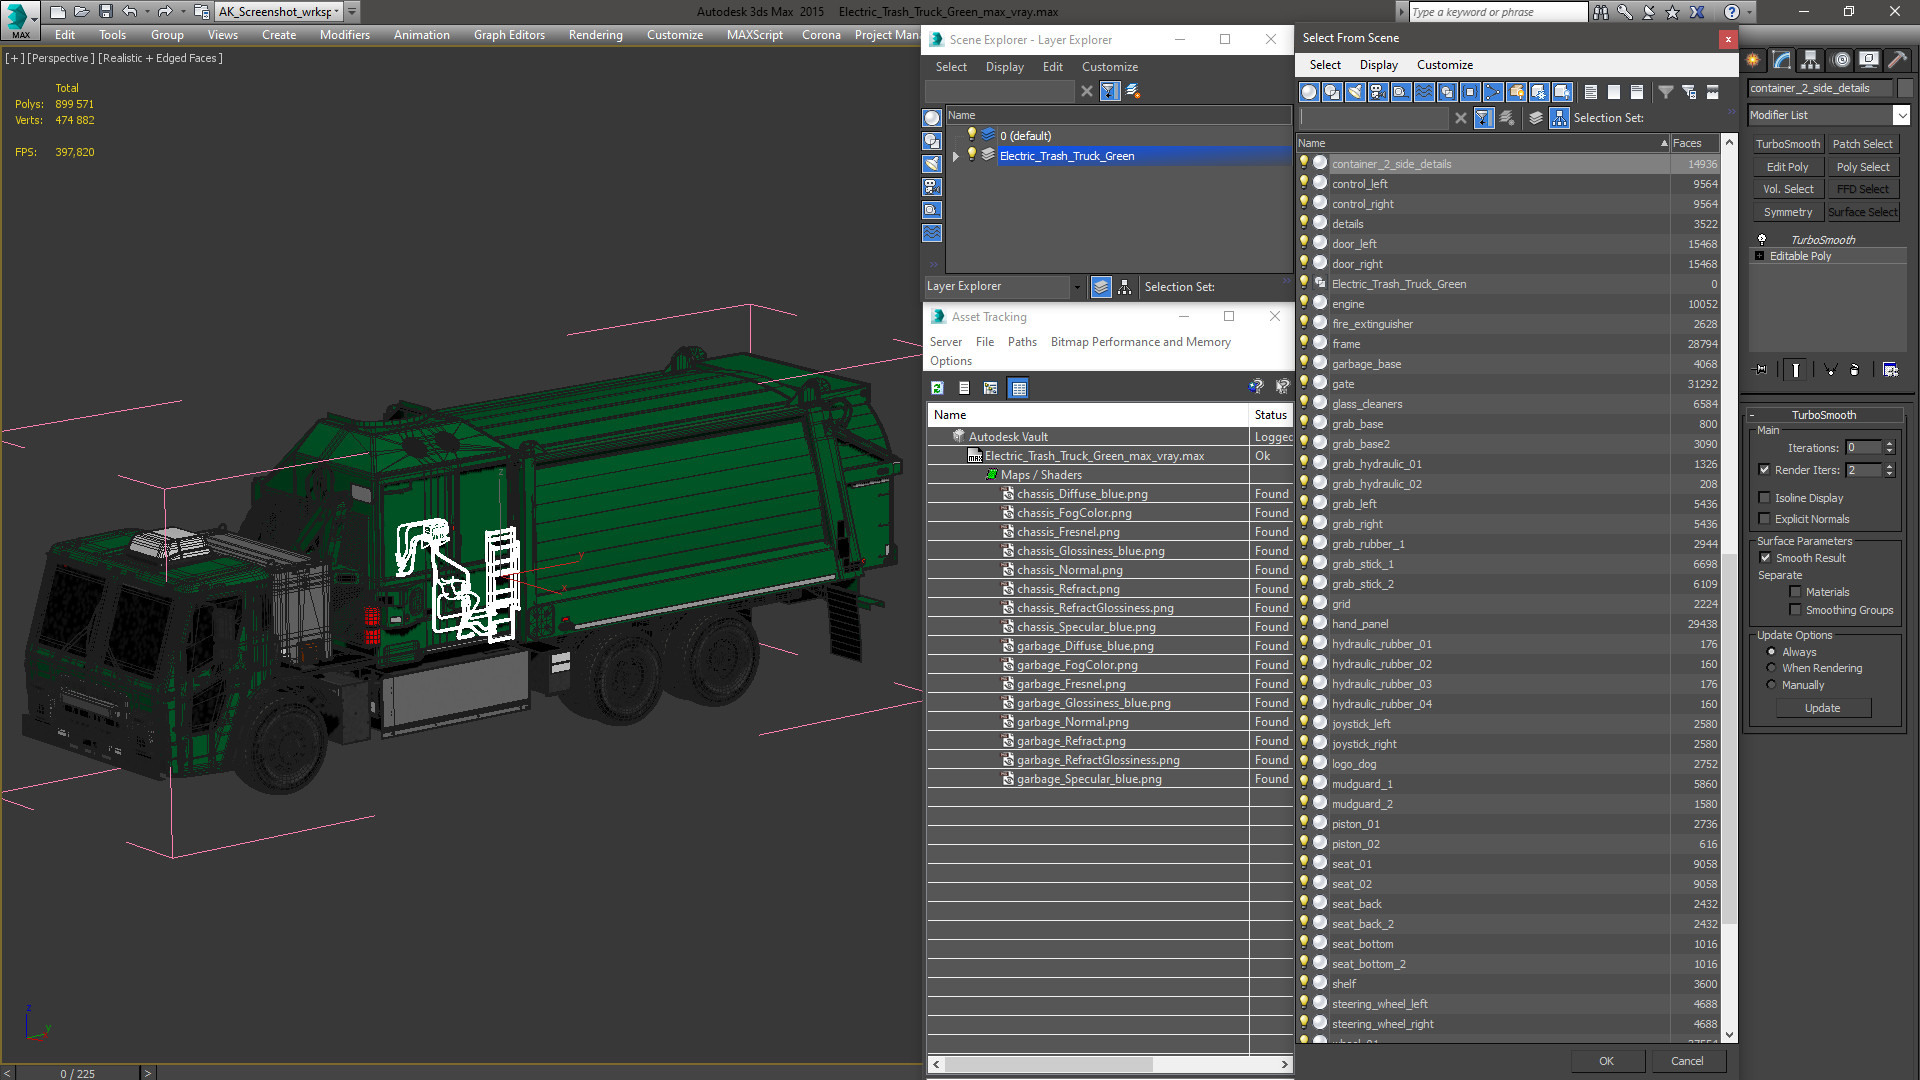The width and height of the screenshot is (1920, 1080).
Task: Open Help dropdown arrow in title bar
Action: click(x=1750, y=12)
